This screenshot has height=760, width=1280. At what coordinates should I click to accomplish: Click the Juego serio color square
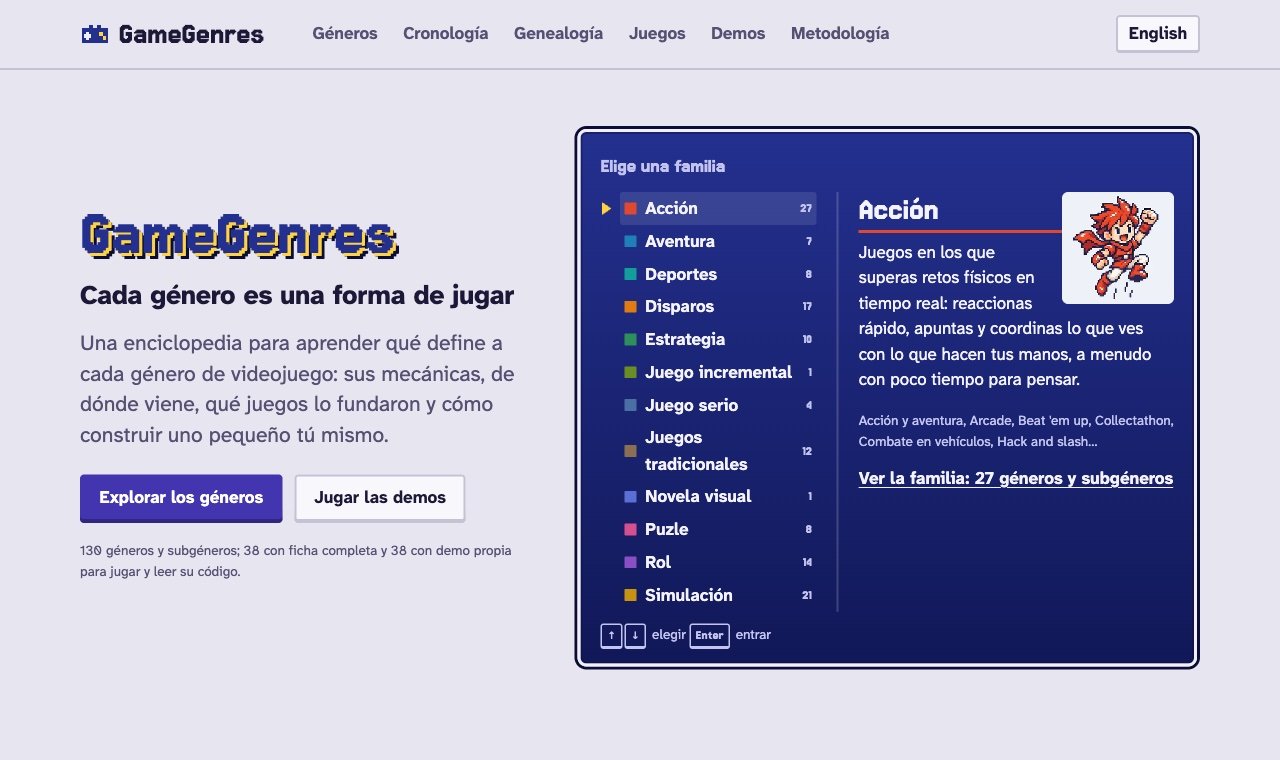point(630,405)
